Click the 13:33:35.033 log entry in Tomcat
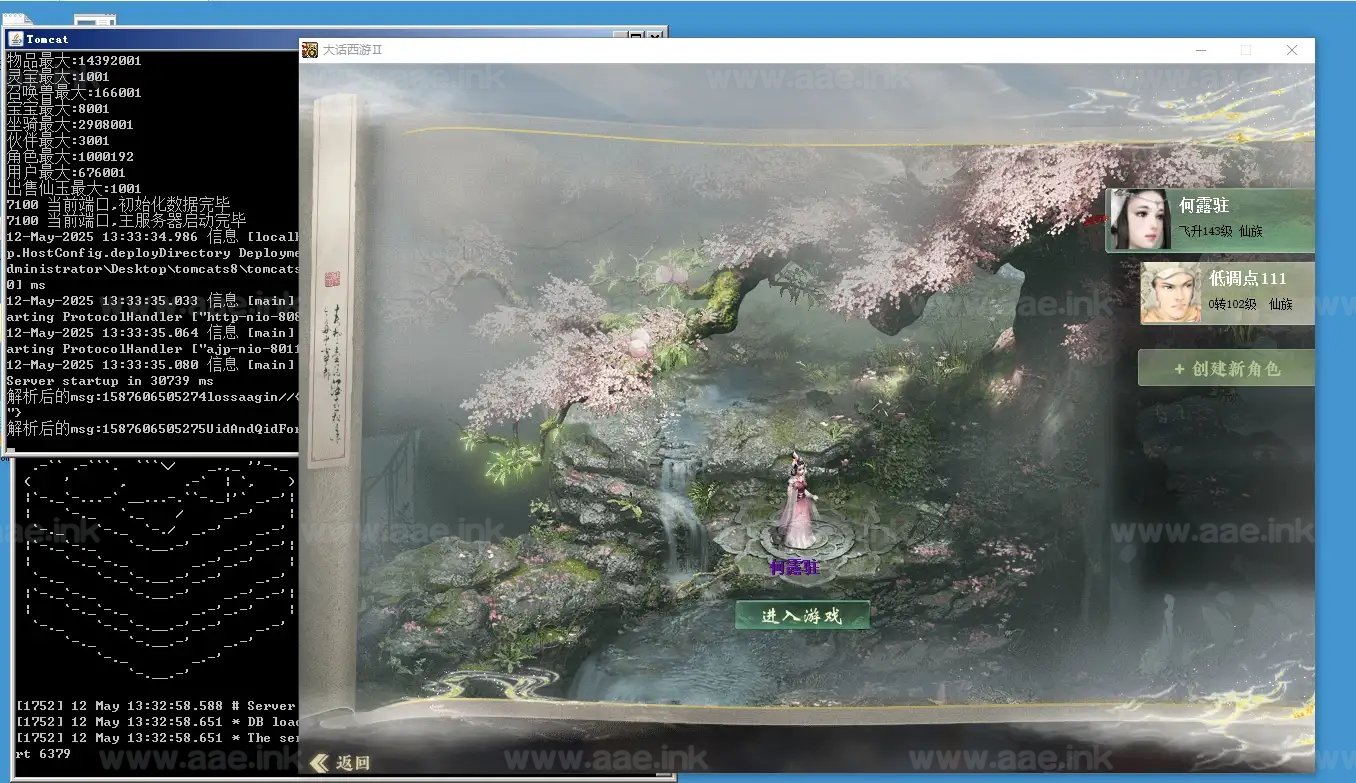This screenshot has height=783, width=1356. pyautogui.click(x=152, y=300)
